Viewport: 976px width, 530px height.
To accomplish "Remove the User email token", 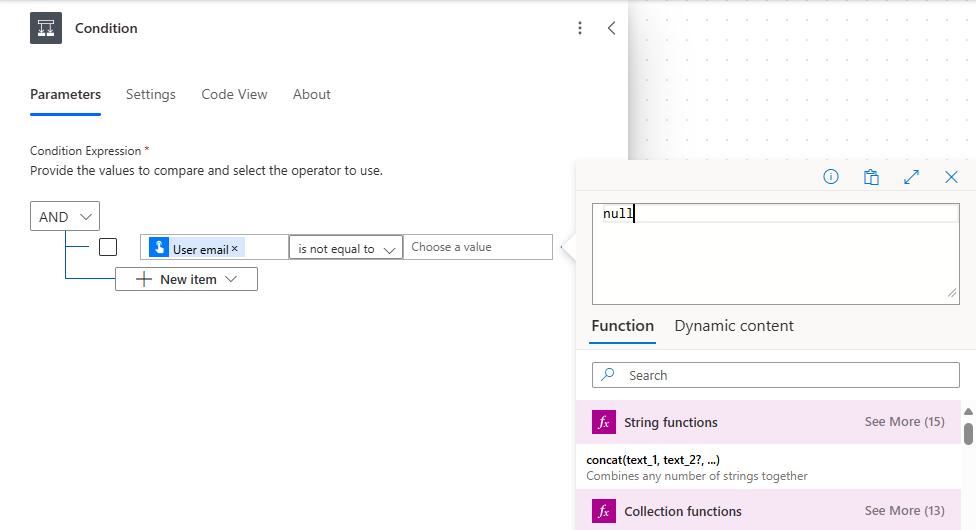I will pos(235,249).
